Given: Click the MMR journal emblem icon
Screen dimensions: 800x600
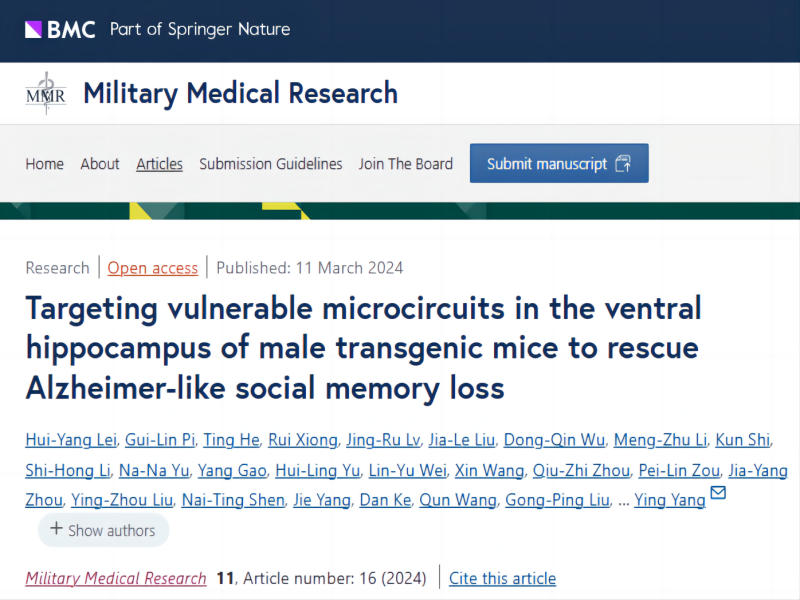Looking at the screenshot, I should tap(45, 93).
